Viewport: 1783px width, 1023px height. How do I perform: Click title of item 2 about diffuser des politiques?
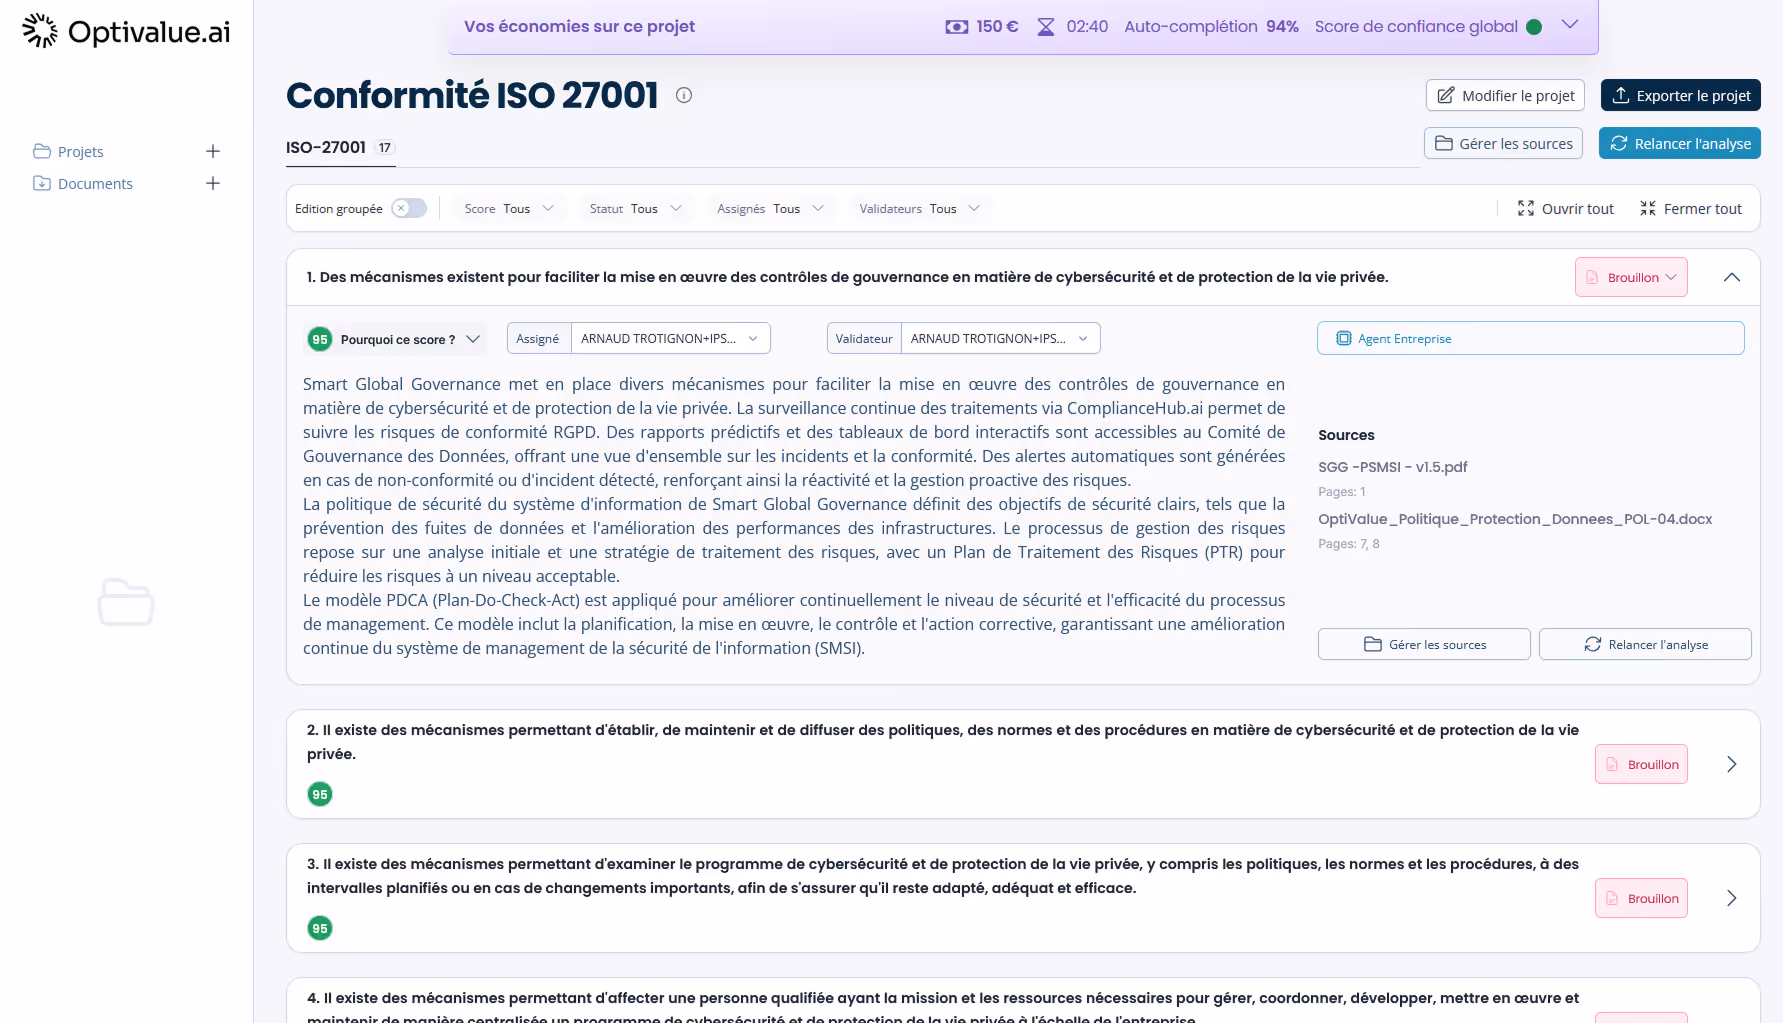pyautogui.click(x=943, y=742)
